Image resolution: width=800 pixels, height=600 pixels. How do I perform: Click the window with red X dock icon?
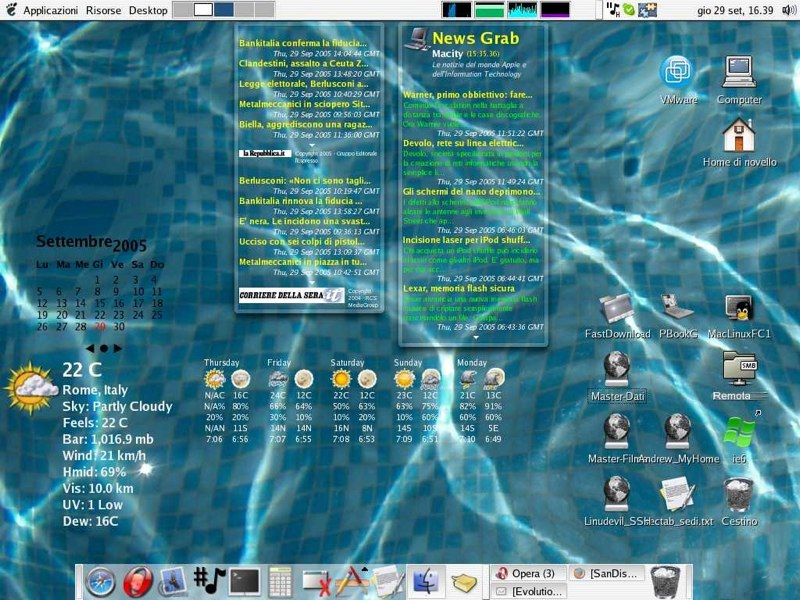coord(316,583)
